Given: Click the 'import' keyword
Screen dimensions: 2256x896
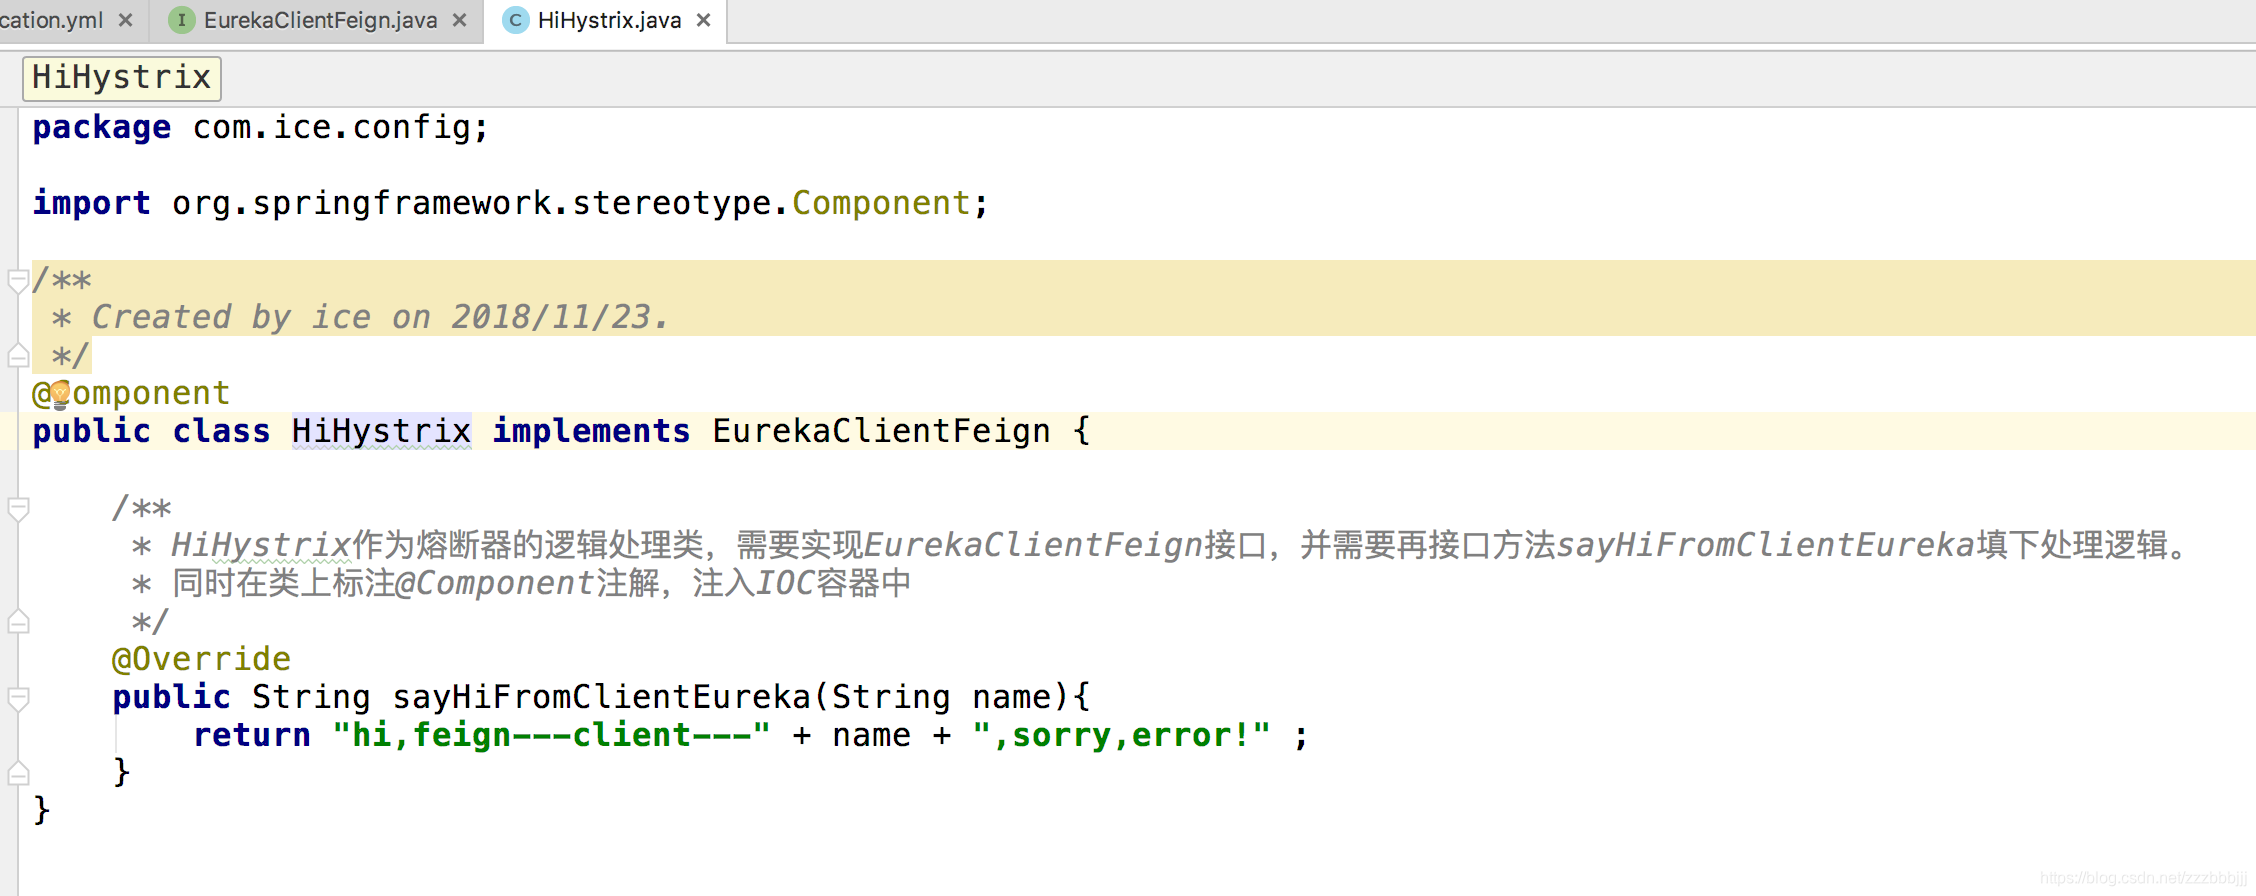Looking at the screenshot, I should (x=91, y=203).
